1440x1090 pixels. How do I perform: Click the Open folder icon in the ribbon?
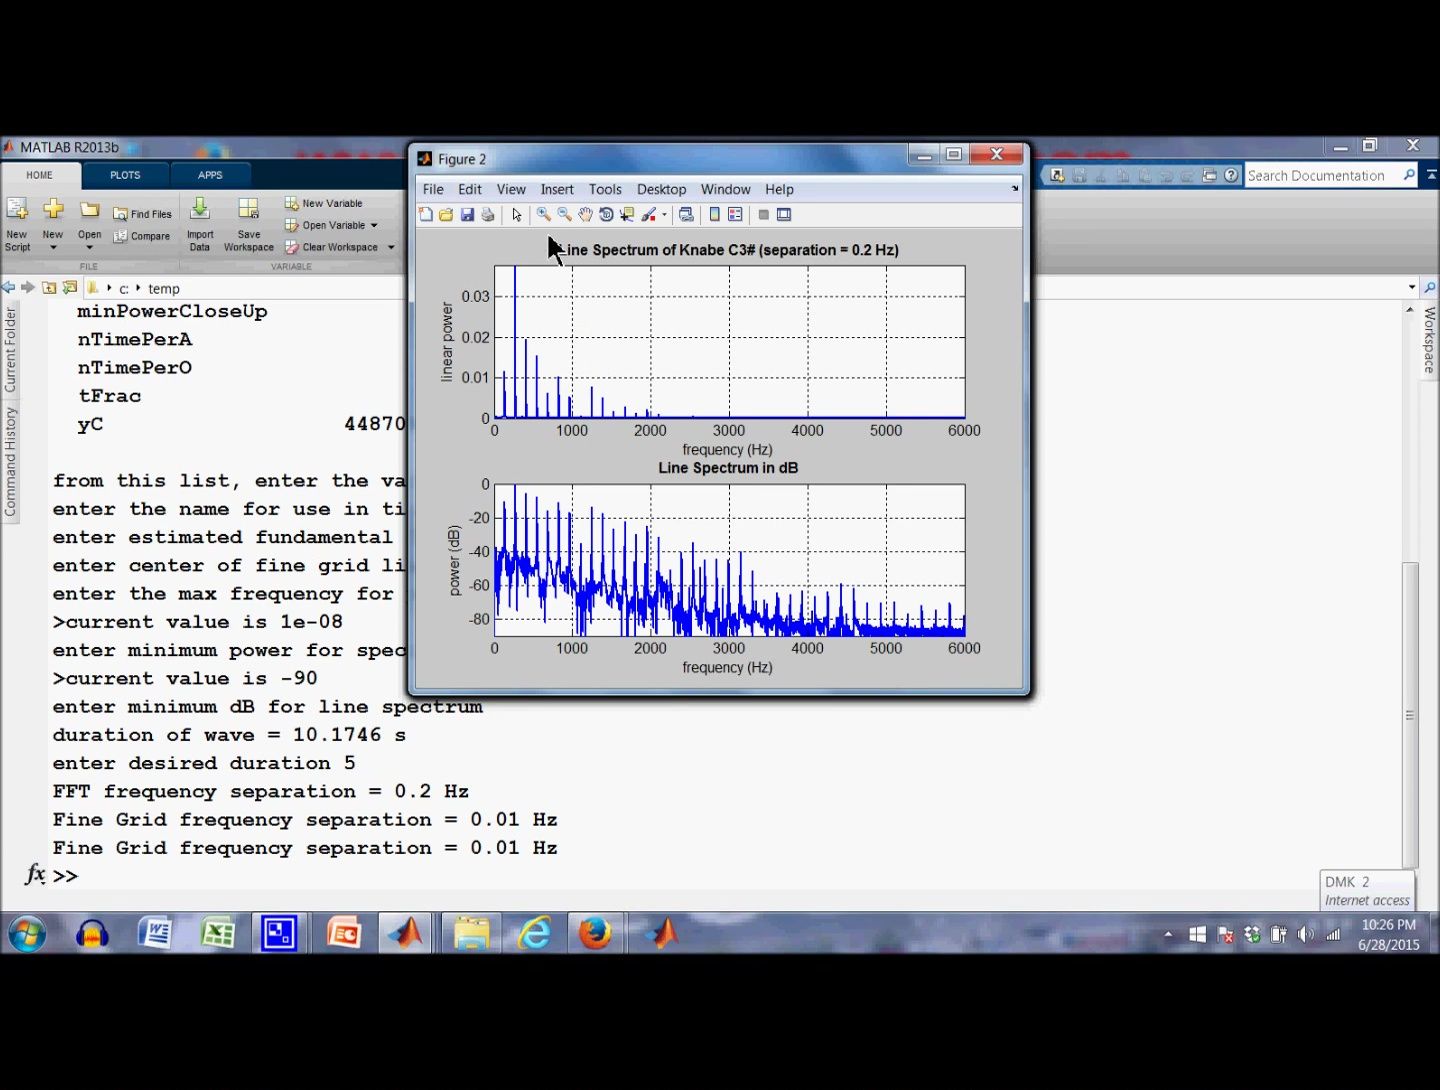90,209
